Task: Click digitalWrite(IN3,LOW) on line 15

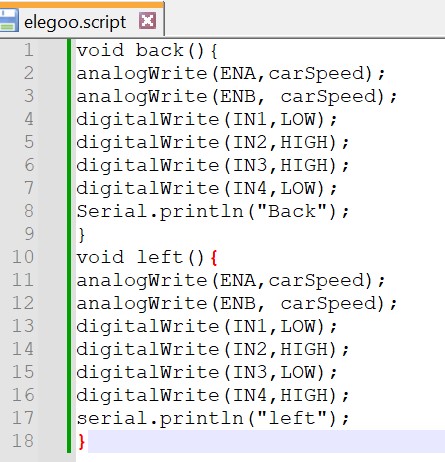Action: click(x=207, y=373)
